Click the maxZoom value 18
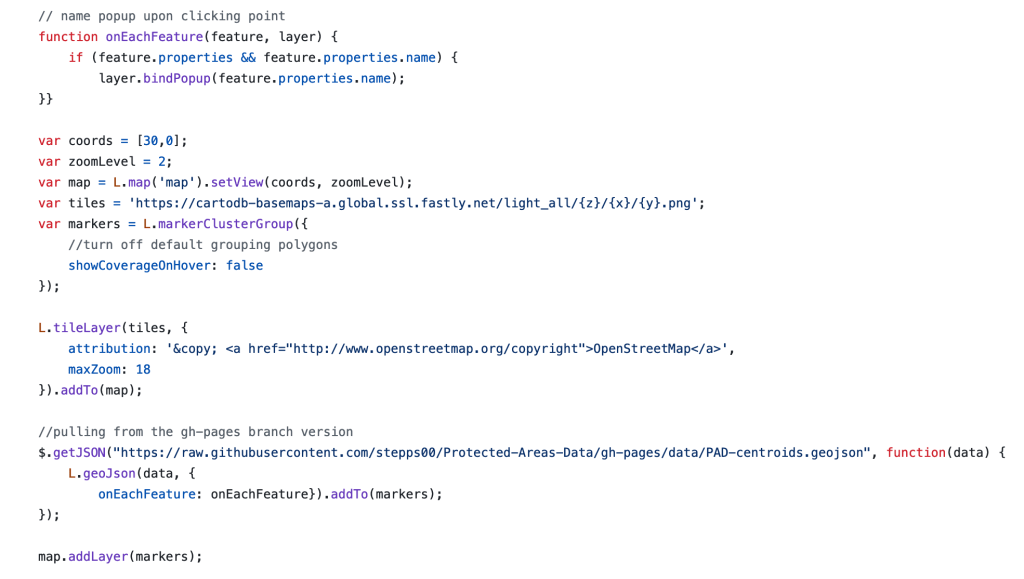Viewport: 1024px width, 579px height. (x=143, y=370)
